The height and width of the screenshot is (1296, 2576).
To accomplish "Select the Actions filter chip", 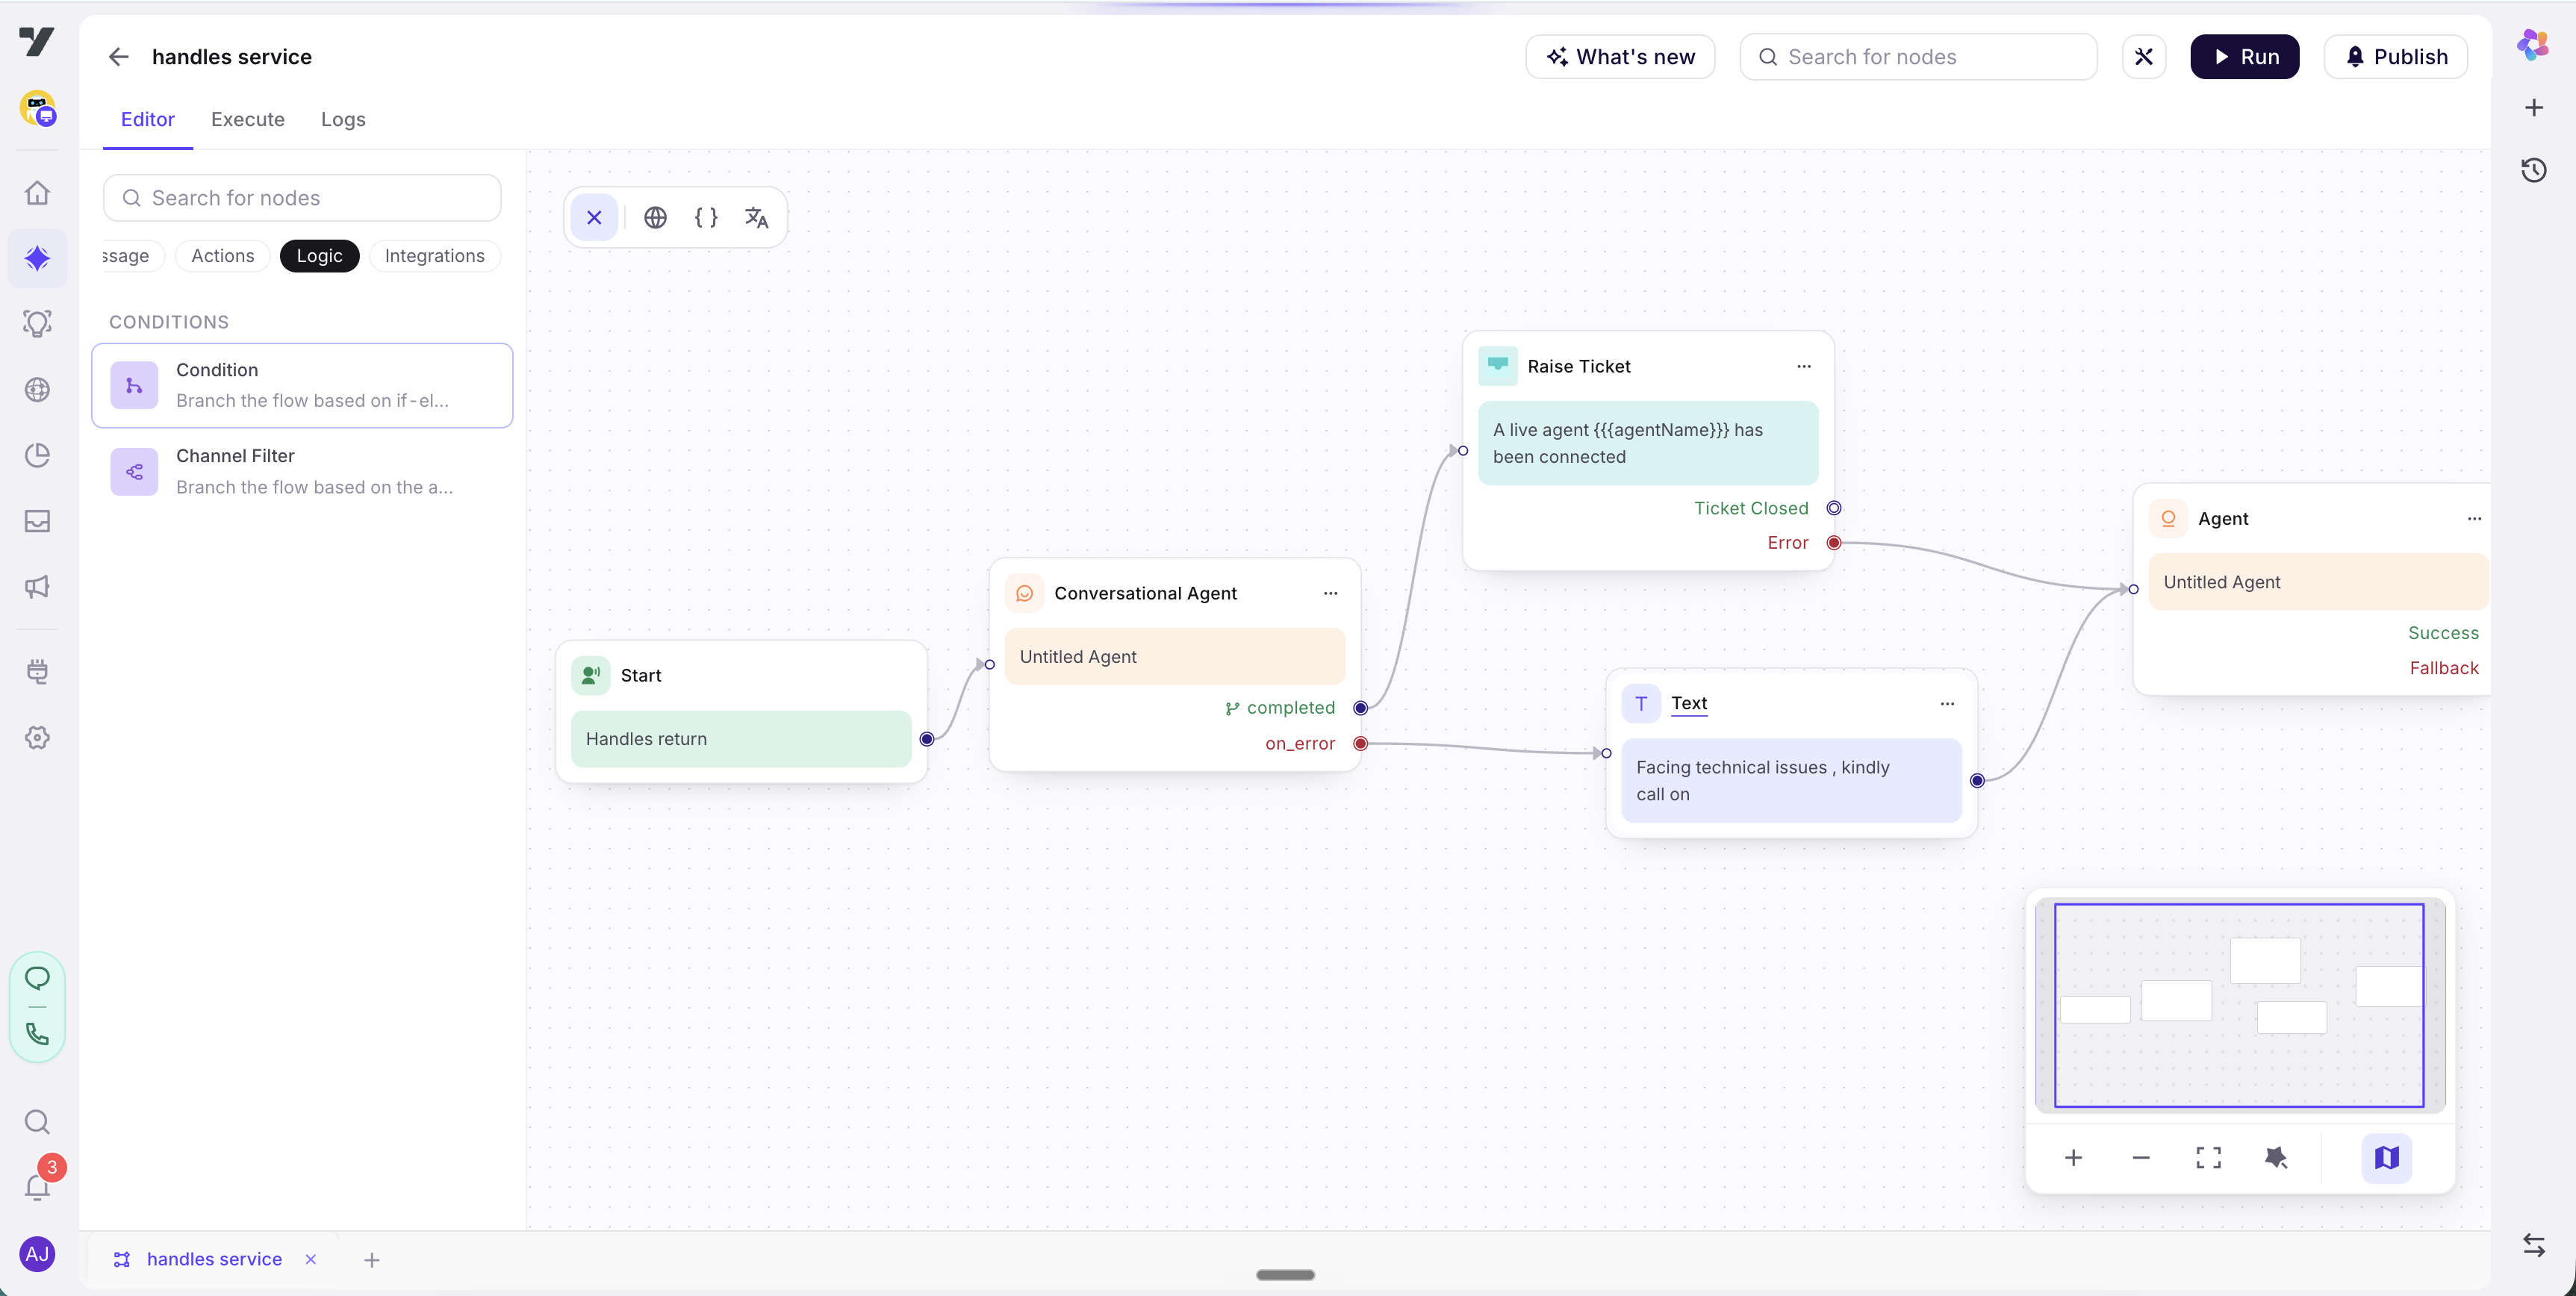I will pos(222,256).
